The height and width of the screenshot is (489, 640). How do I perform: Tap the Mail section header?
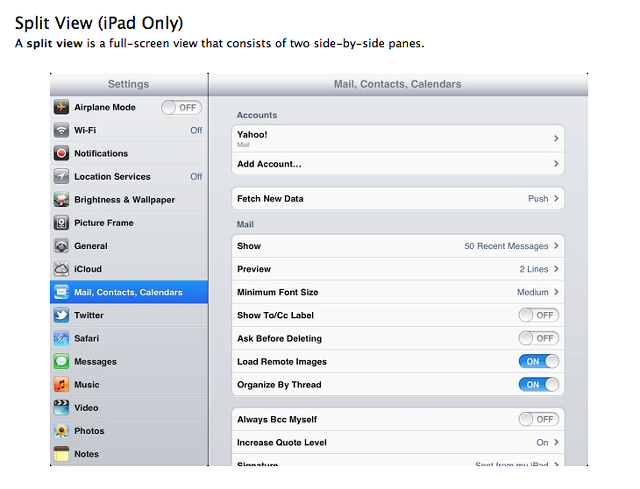point(245,224)
